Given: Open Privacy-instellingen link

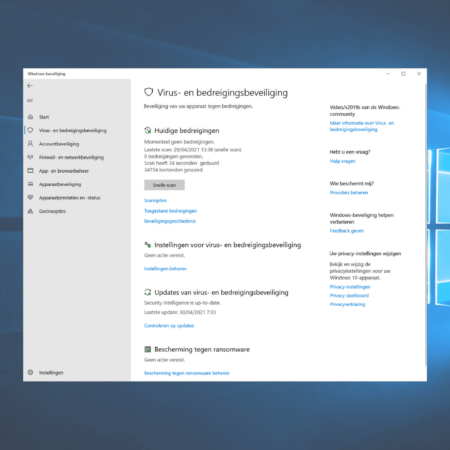Looking at the screenshot, I should click(x=350, y=287).
